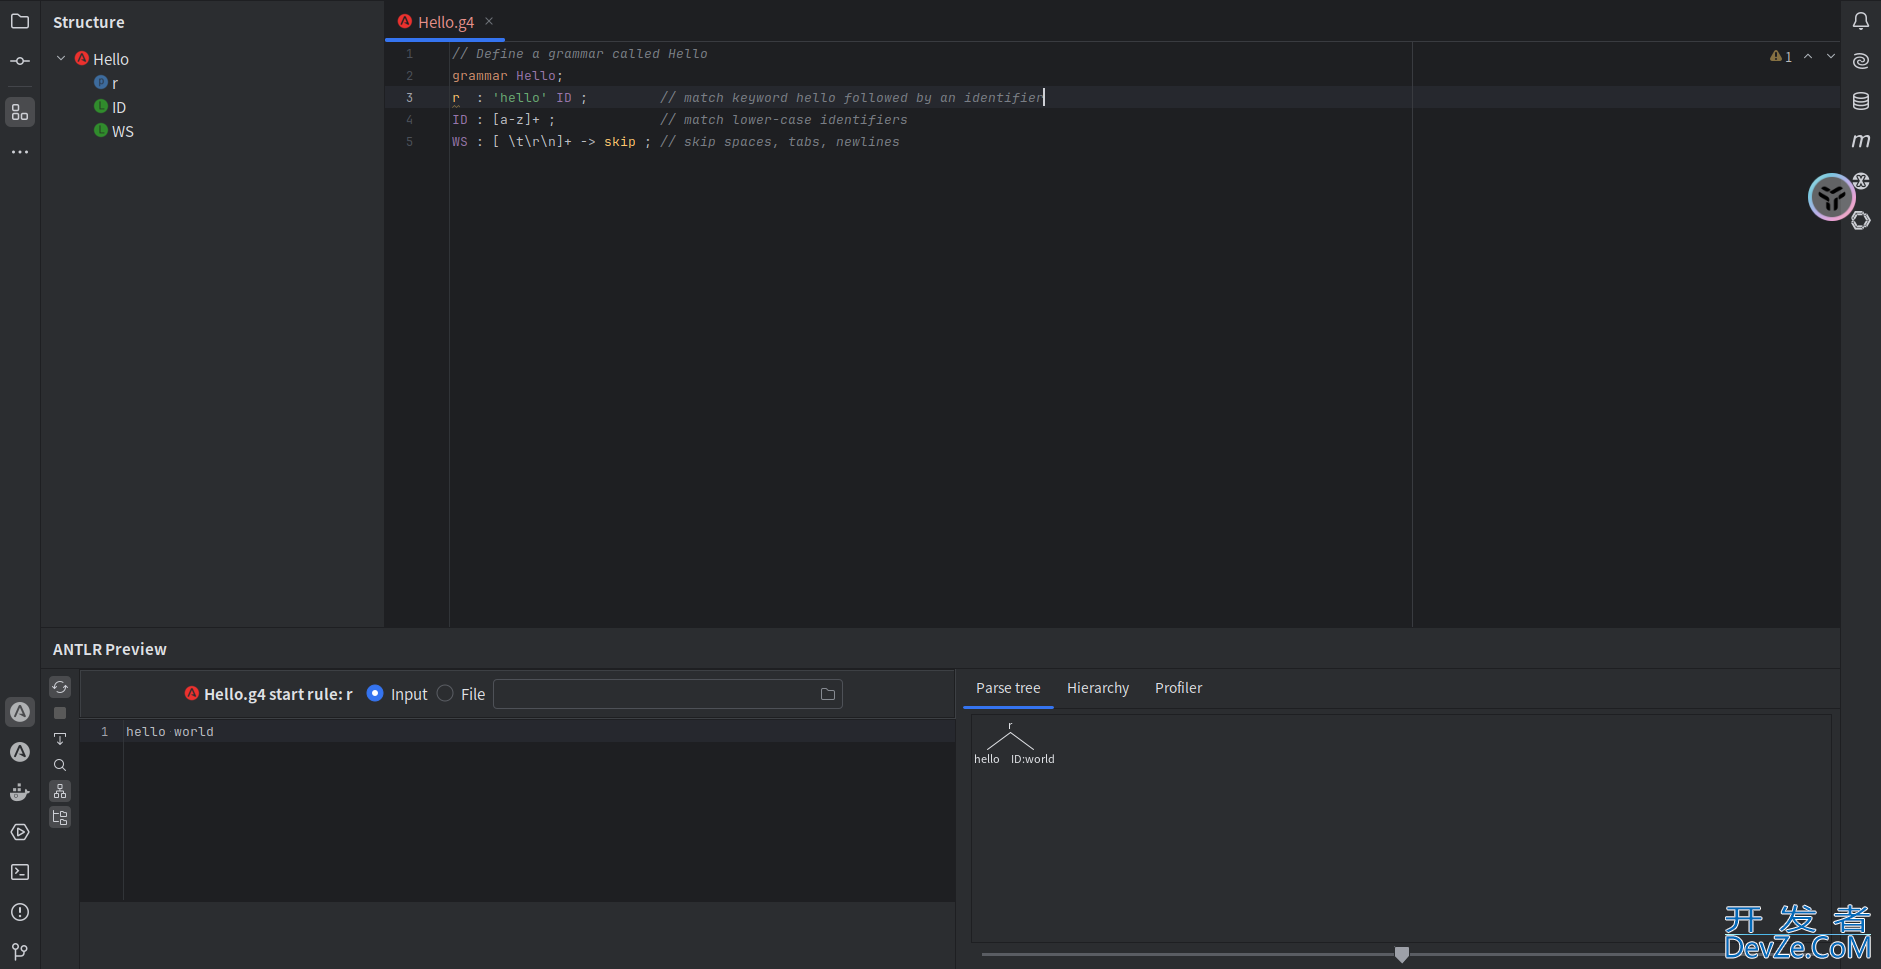The image size is (1881, 969).
Task: Open the Maven tool window
Action: 1861,141
